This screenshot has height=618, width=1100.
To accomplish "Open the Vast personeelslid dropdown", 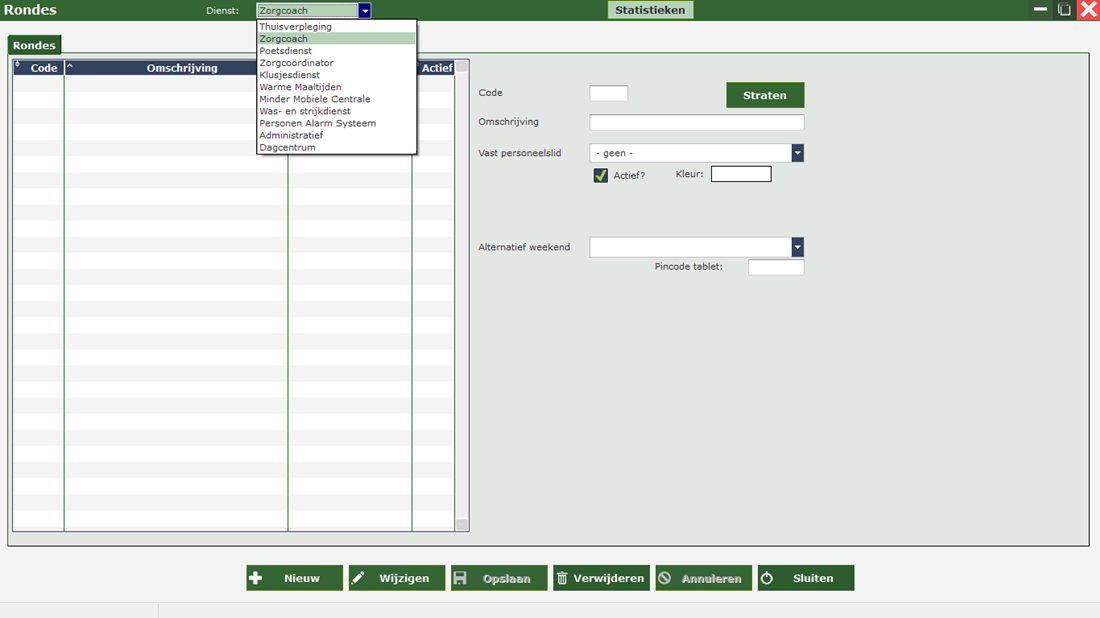I will coord(797,153).
